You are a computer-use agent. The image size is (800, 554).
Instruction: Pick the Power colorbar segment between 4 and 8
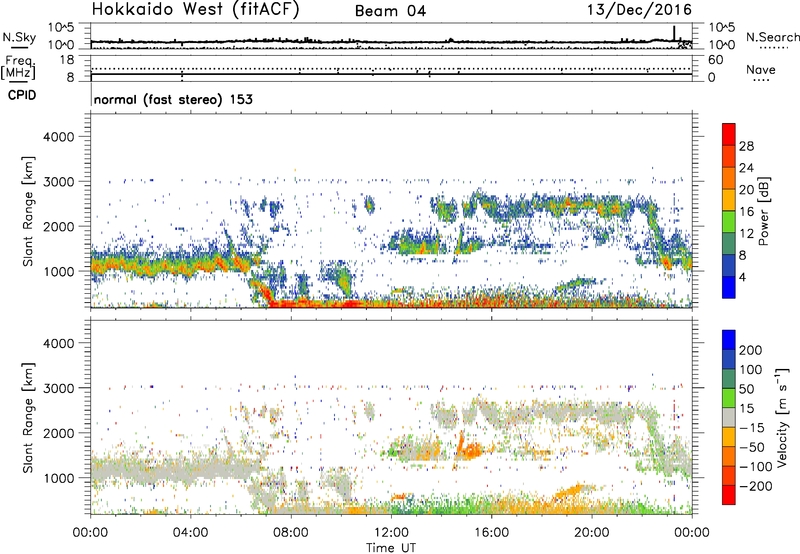[x=729, y=265]
